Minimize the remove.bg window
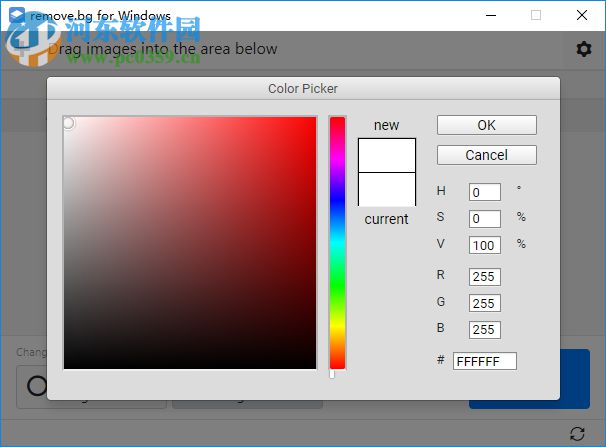 point(491,15)
